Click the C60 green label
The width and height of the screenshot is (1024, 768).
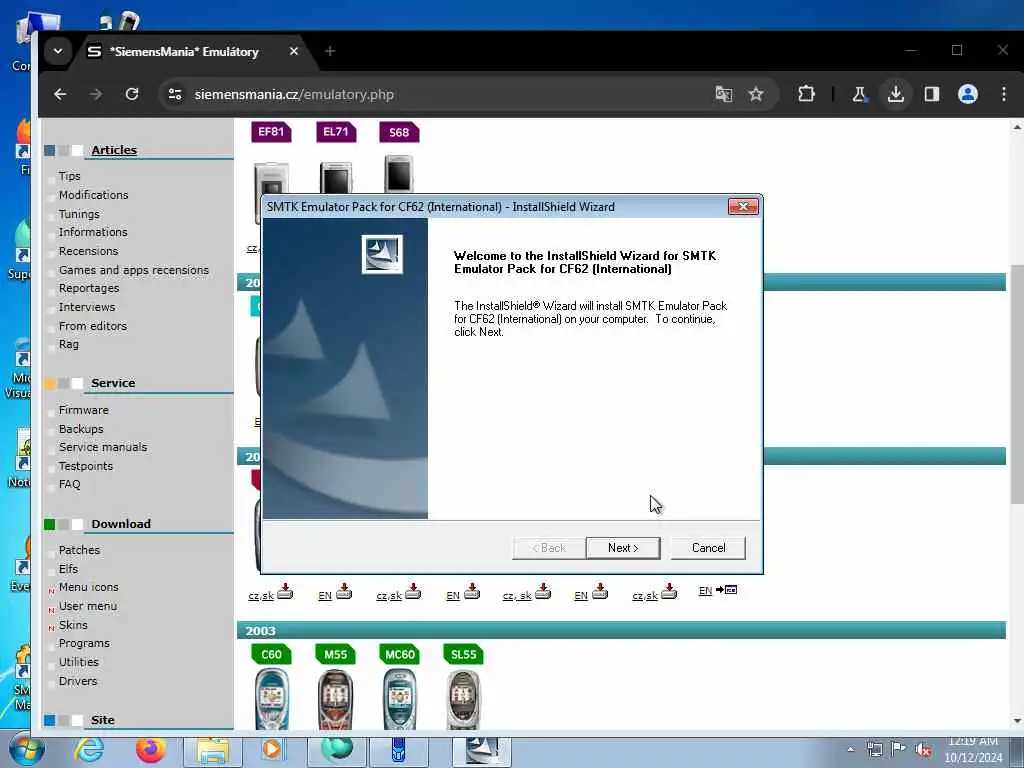(271, 654)
